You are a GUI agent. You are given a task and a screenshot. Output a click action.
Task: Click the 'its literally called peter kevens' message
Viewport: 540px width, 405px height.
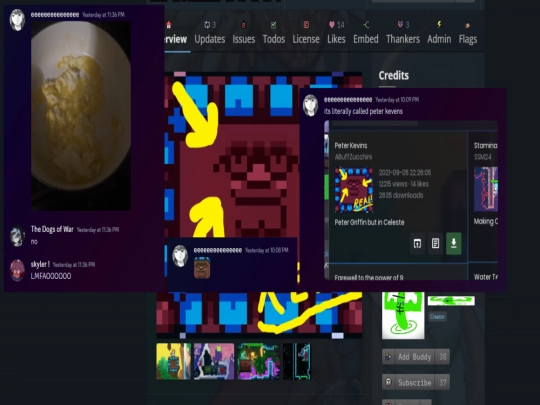tap(363, 111)
